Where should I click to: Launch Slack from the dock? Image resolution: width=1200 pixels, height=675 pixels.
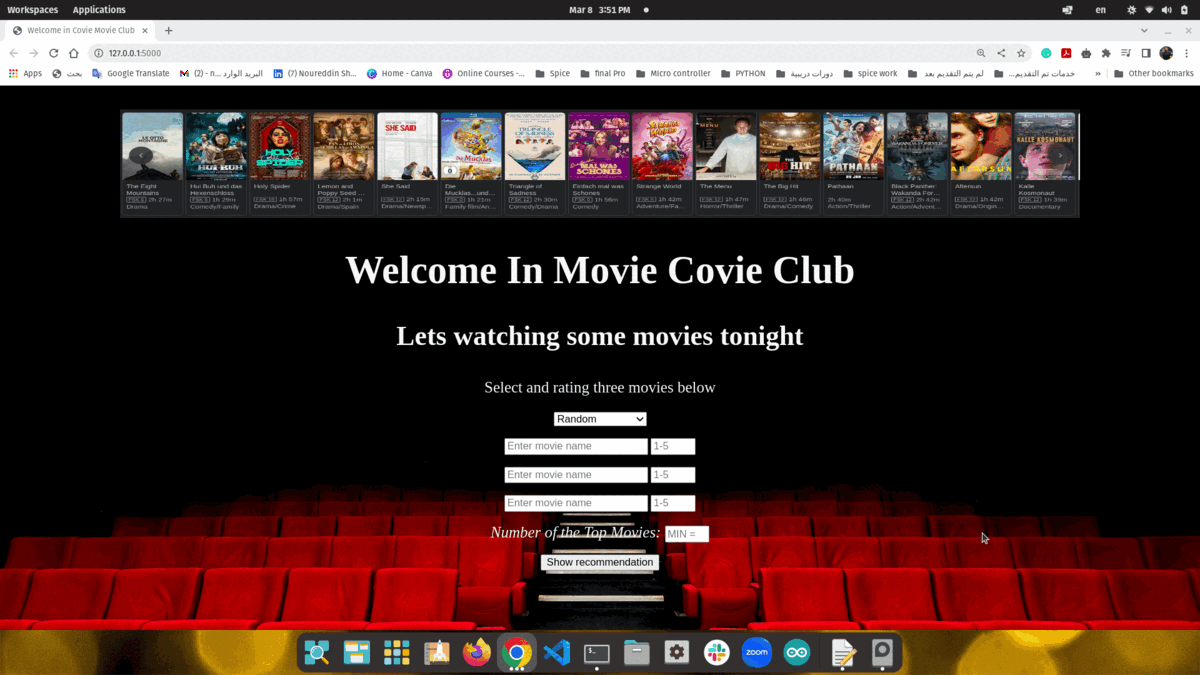point(715,652)
